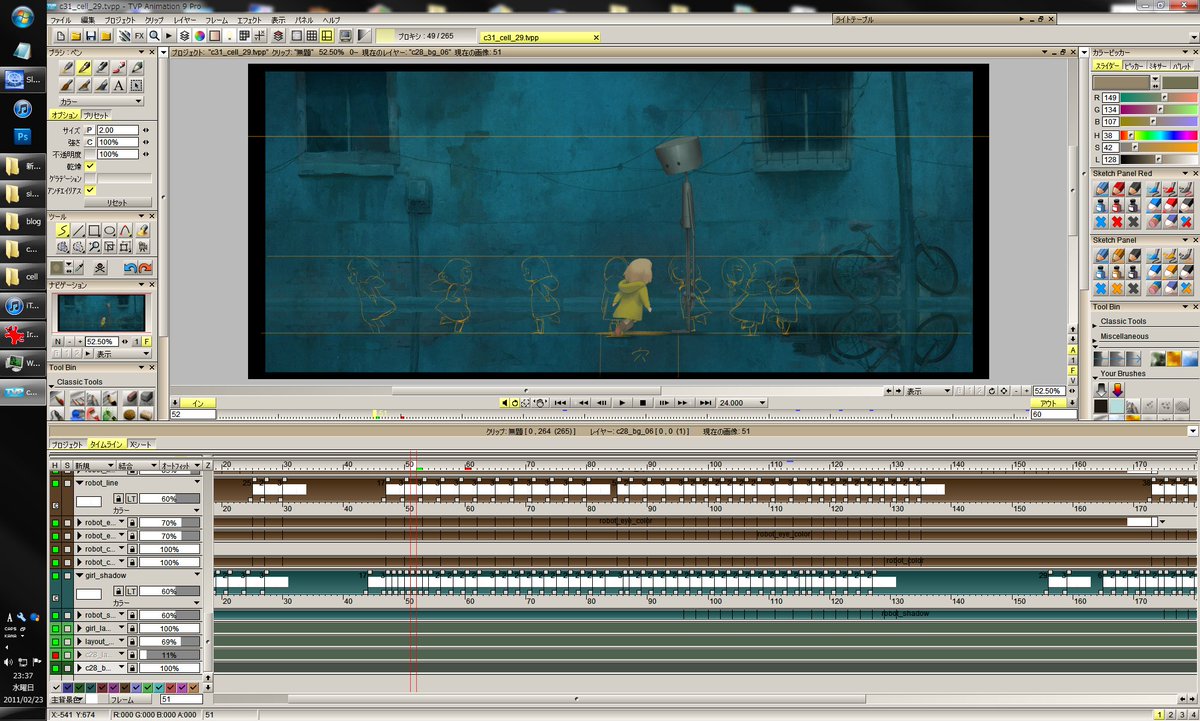Toggle S checkbox on robot_line layer

(67, 482)
